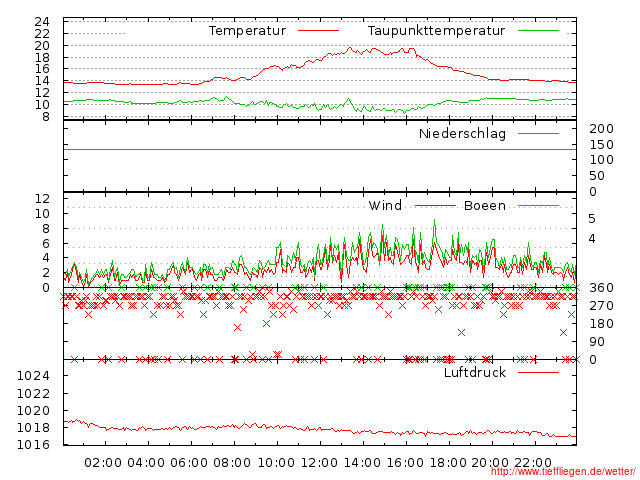Click the 12:00 time axis label
640x480 pixels.
319,463
